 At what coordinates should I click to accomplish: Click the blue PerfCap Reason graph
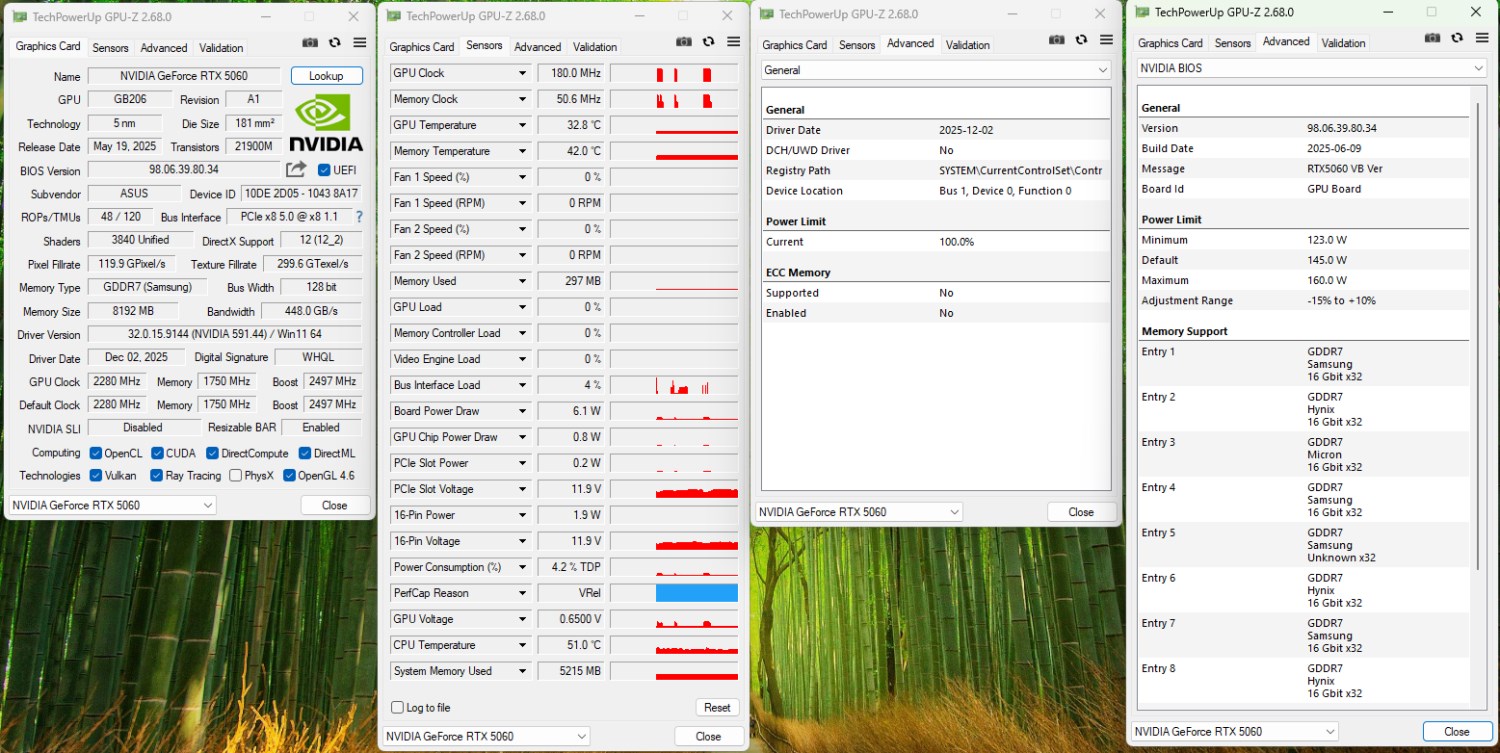pos(697,593)
